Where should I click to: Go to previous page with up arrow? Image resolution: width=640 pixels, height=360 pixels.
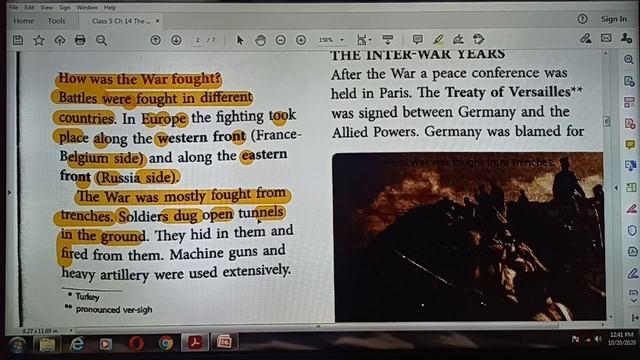click(155, 40)
